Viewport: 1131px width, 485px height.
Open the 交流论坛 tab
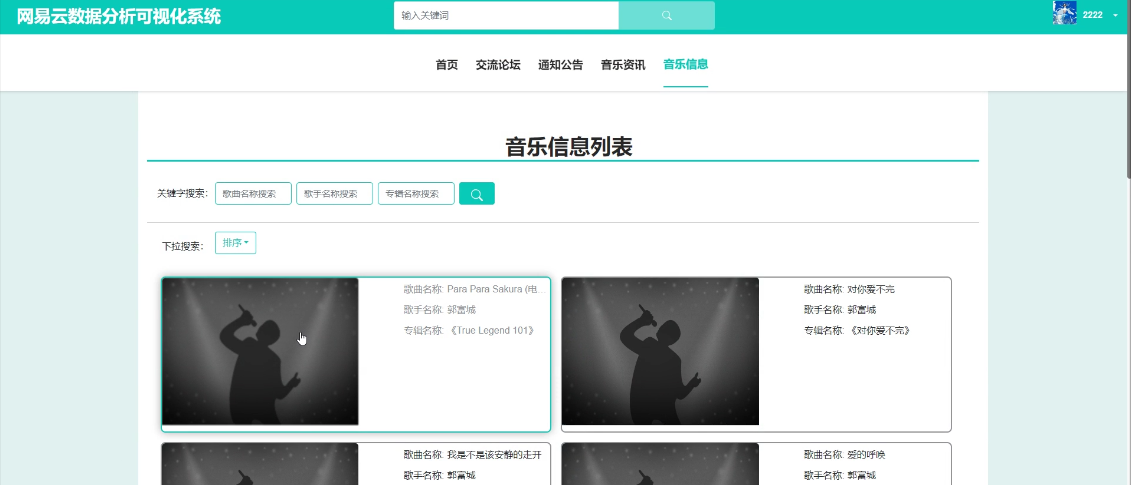[x=498, y=64]
